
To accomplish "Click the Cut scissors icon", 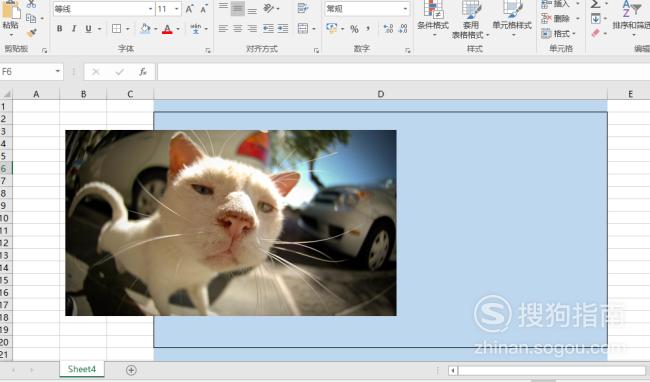I will tap(32, 5).
